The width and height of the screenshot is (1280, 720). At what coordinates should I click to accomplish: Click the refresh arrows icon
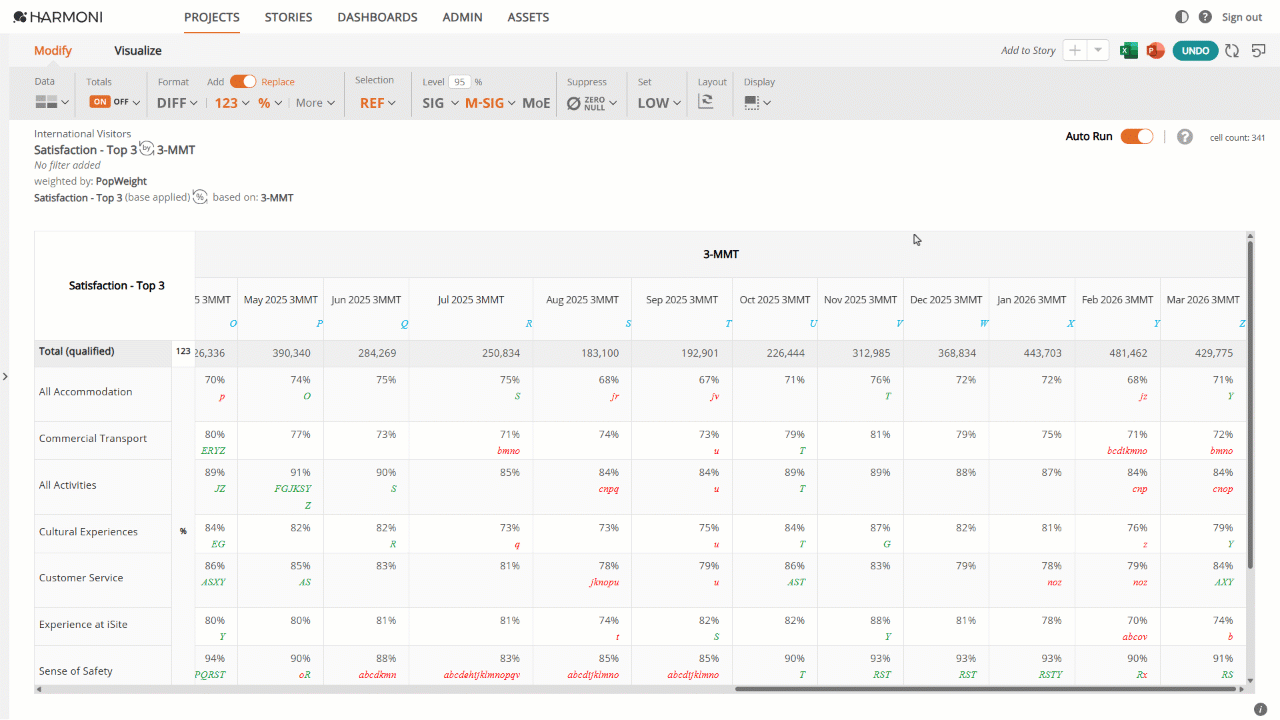1232,50
